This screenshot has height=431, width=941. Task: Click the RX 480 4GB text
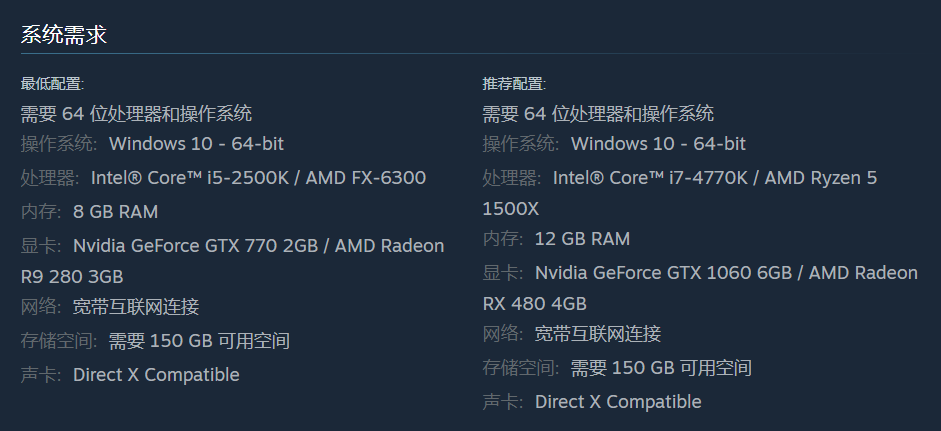pos(534,303)
